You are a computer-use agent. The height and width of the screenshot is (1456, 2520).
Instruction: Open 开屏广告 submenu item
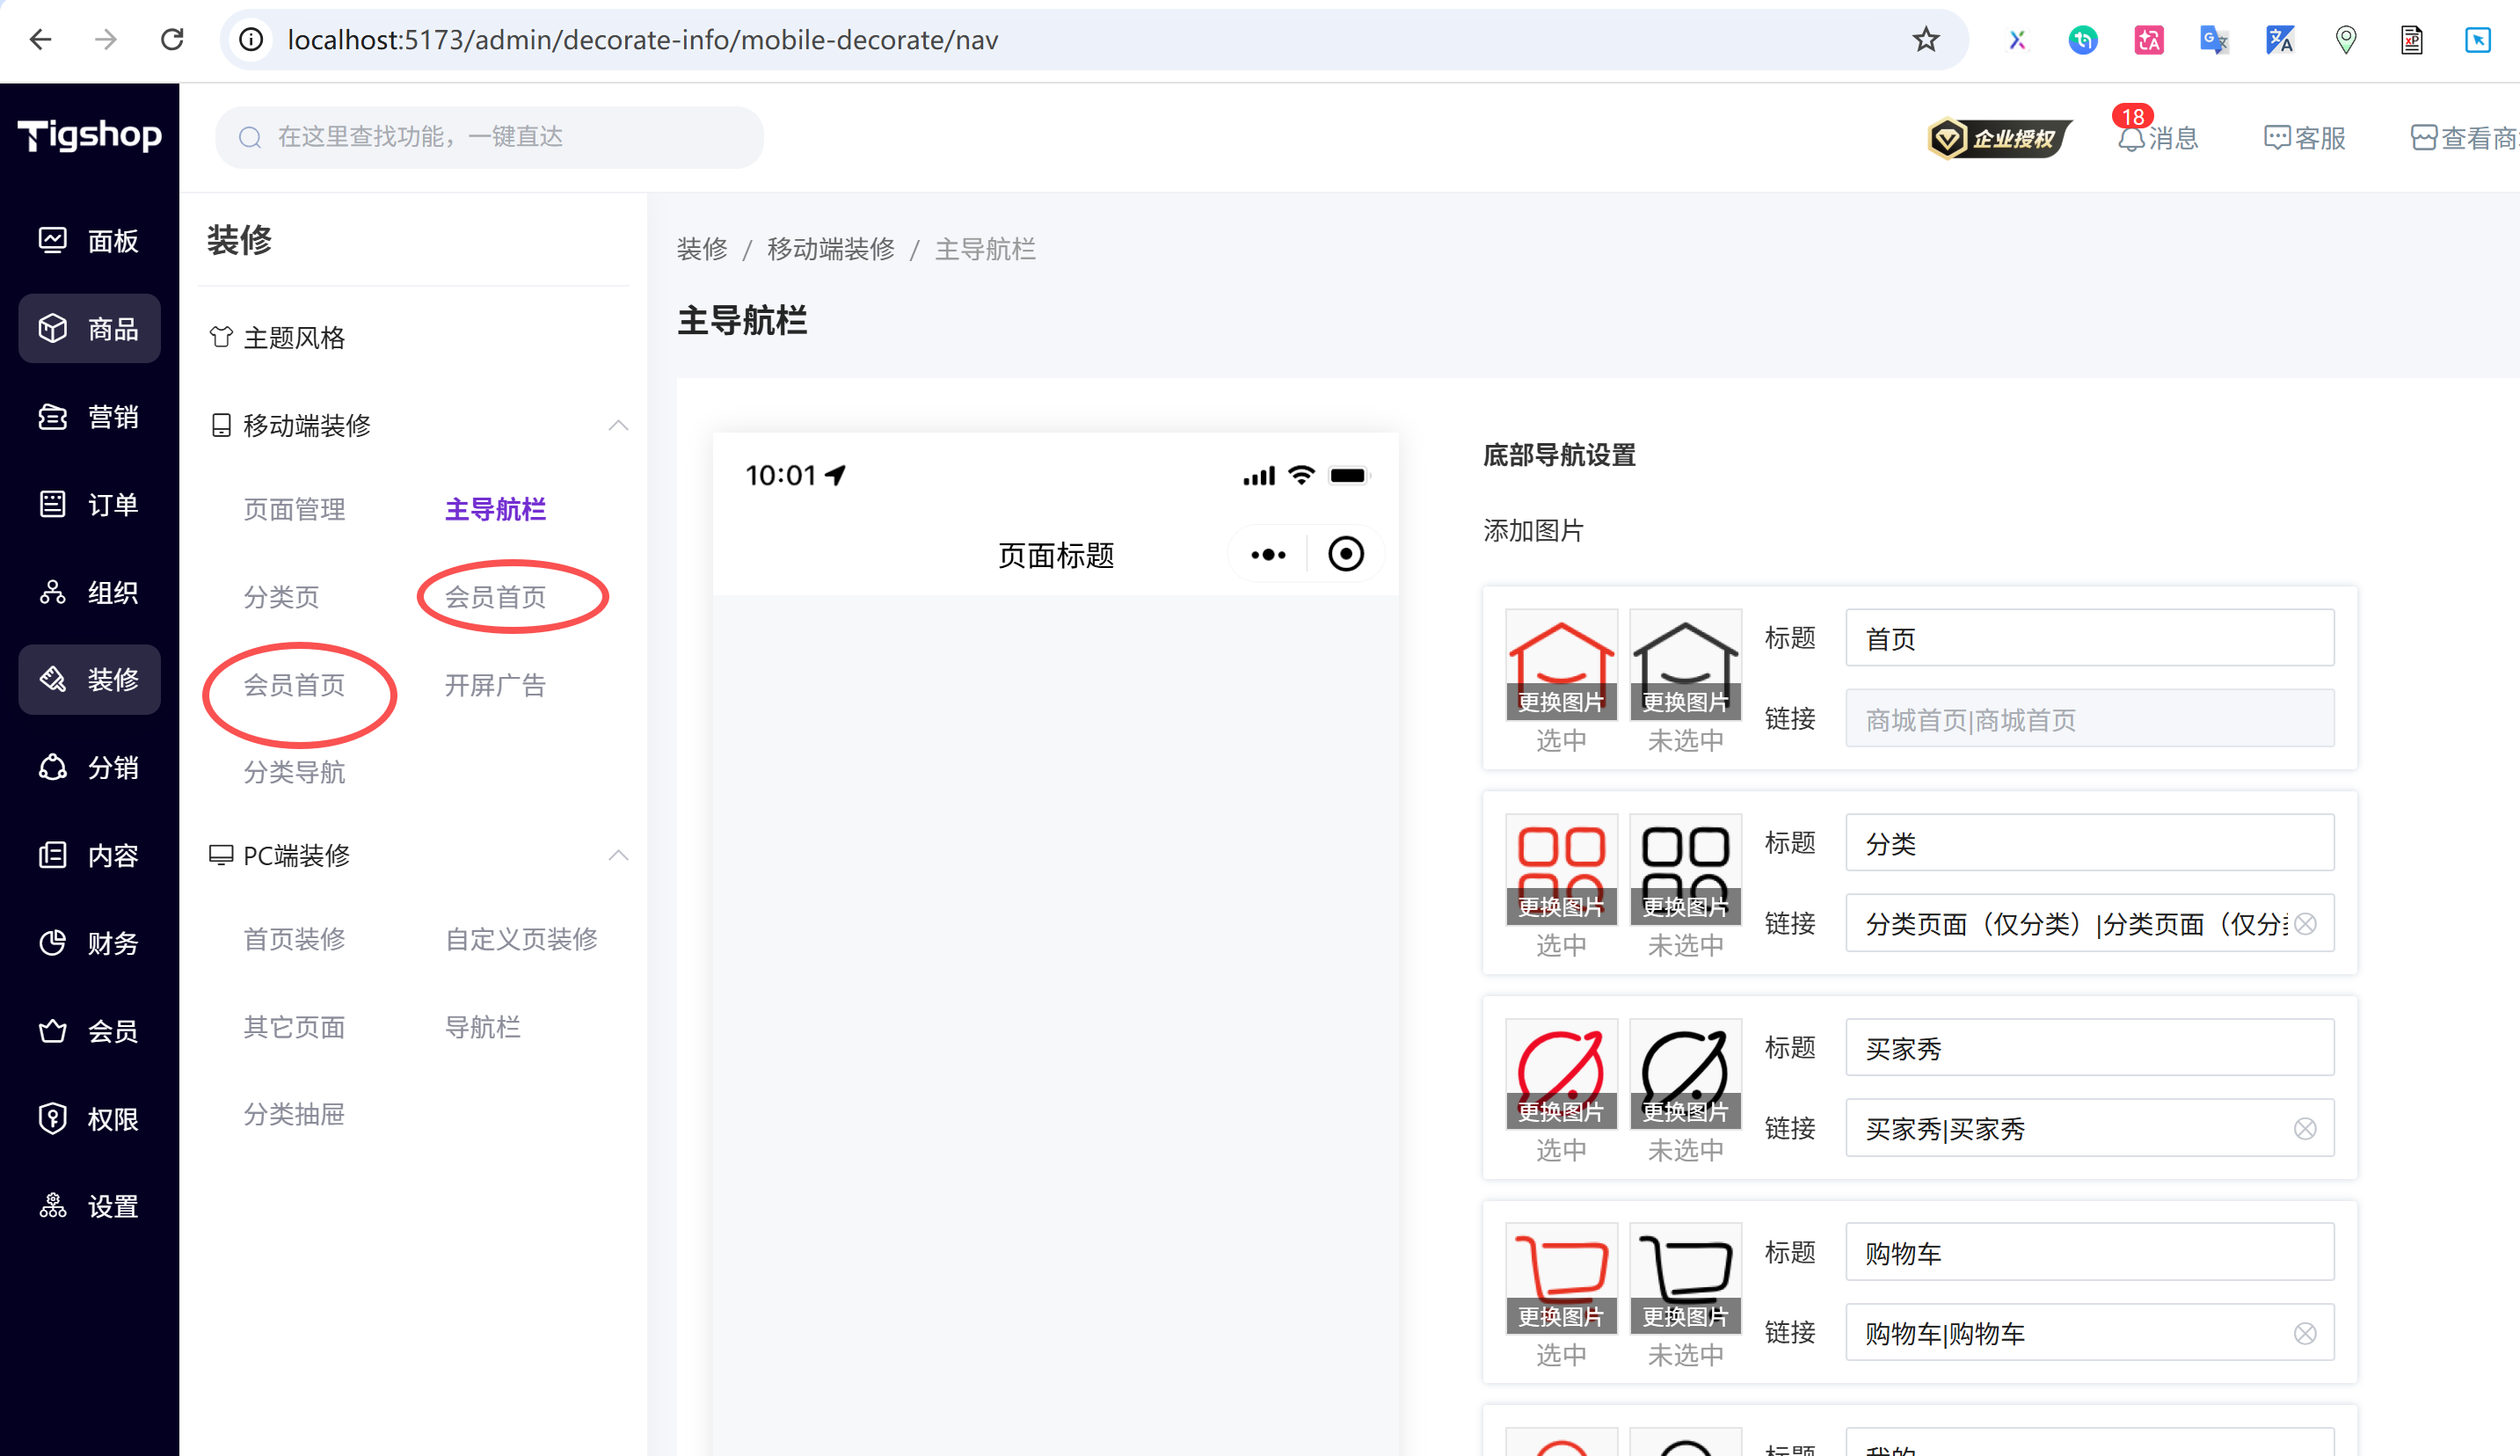pos(495,685)
